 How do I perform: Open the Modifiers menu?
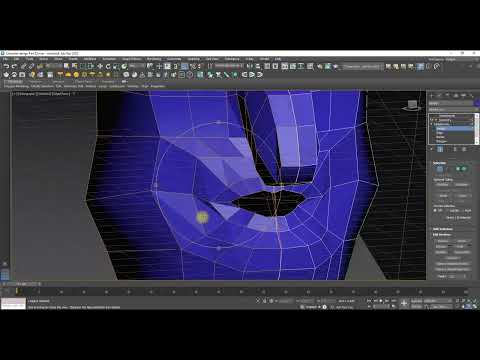click(x=90, y=59)
